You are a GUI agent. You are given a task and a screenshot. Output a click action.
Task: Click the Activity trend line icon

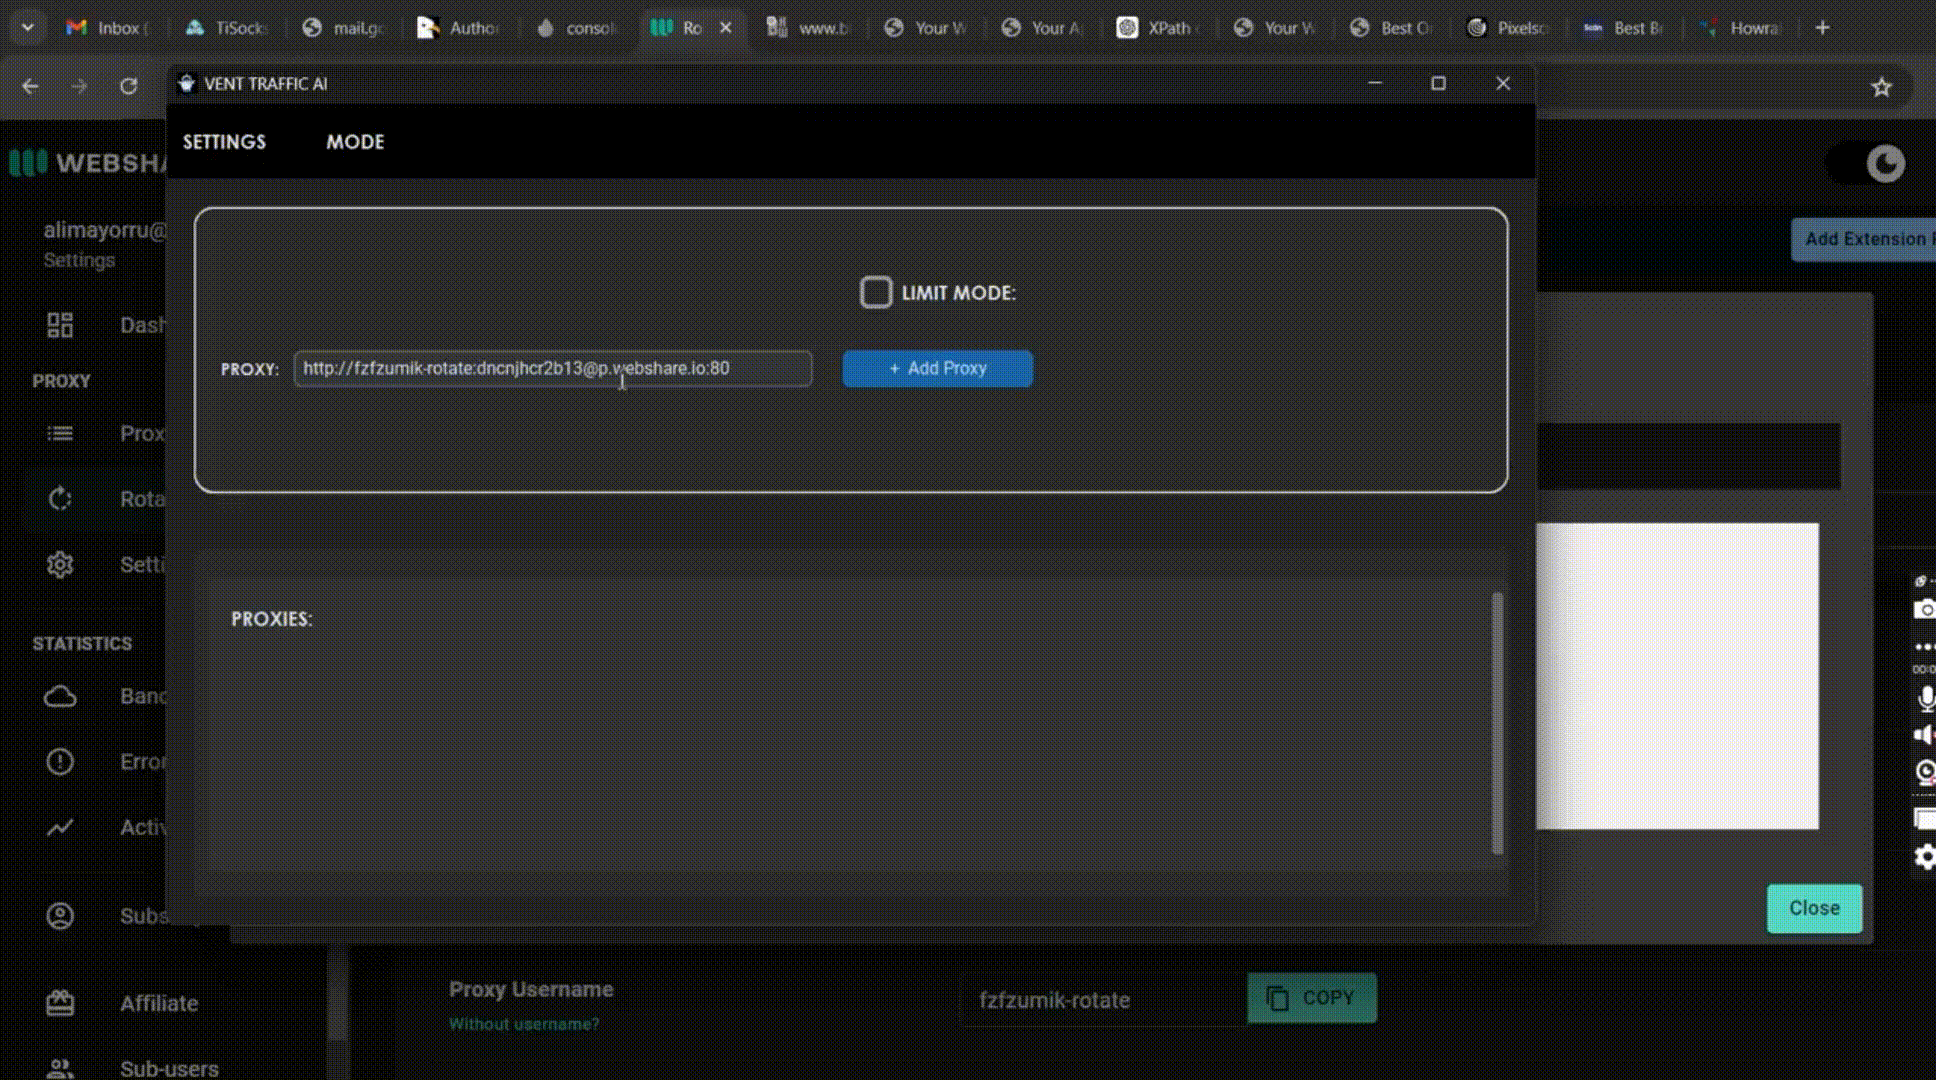(60, 827)
